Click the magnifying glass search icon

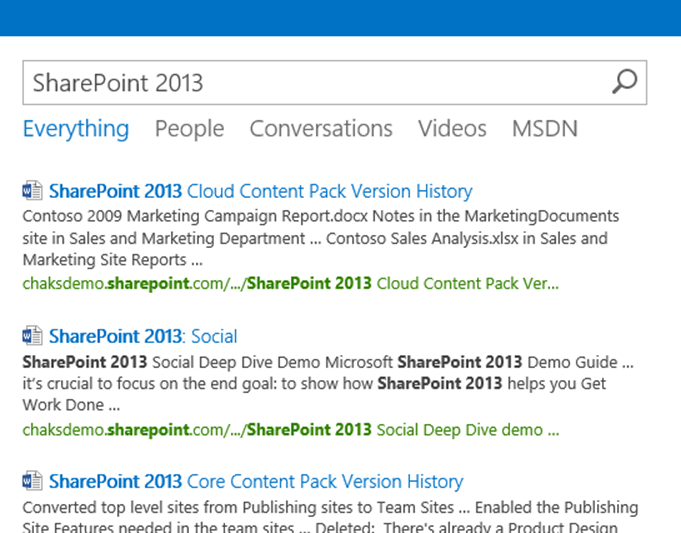coord(624,82)
